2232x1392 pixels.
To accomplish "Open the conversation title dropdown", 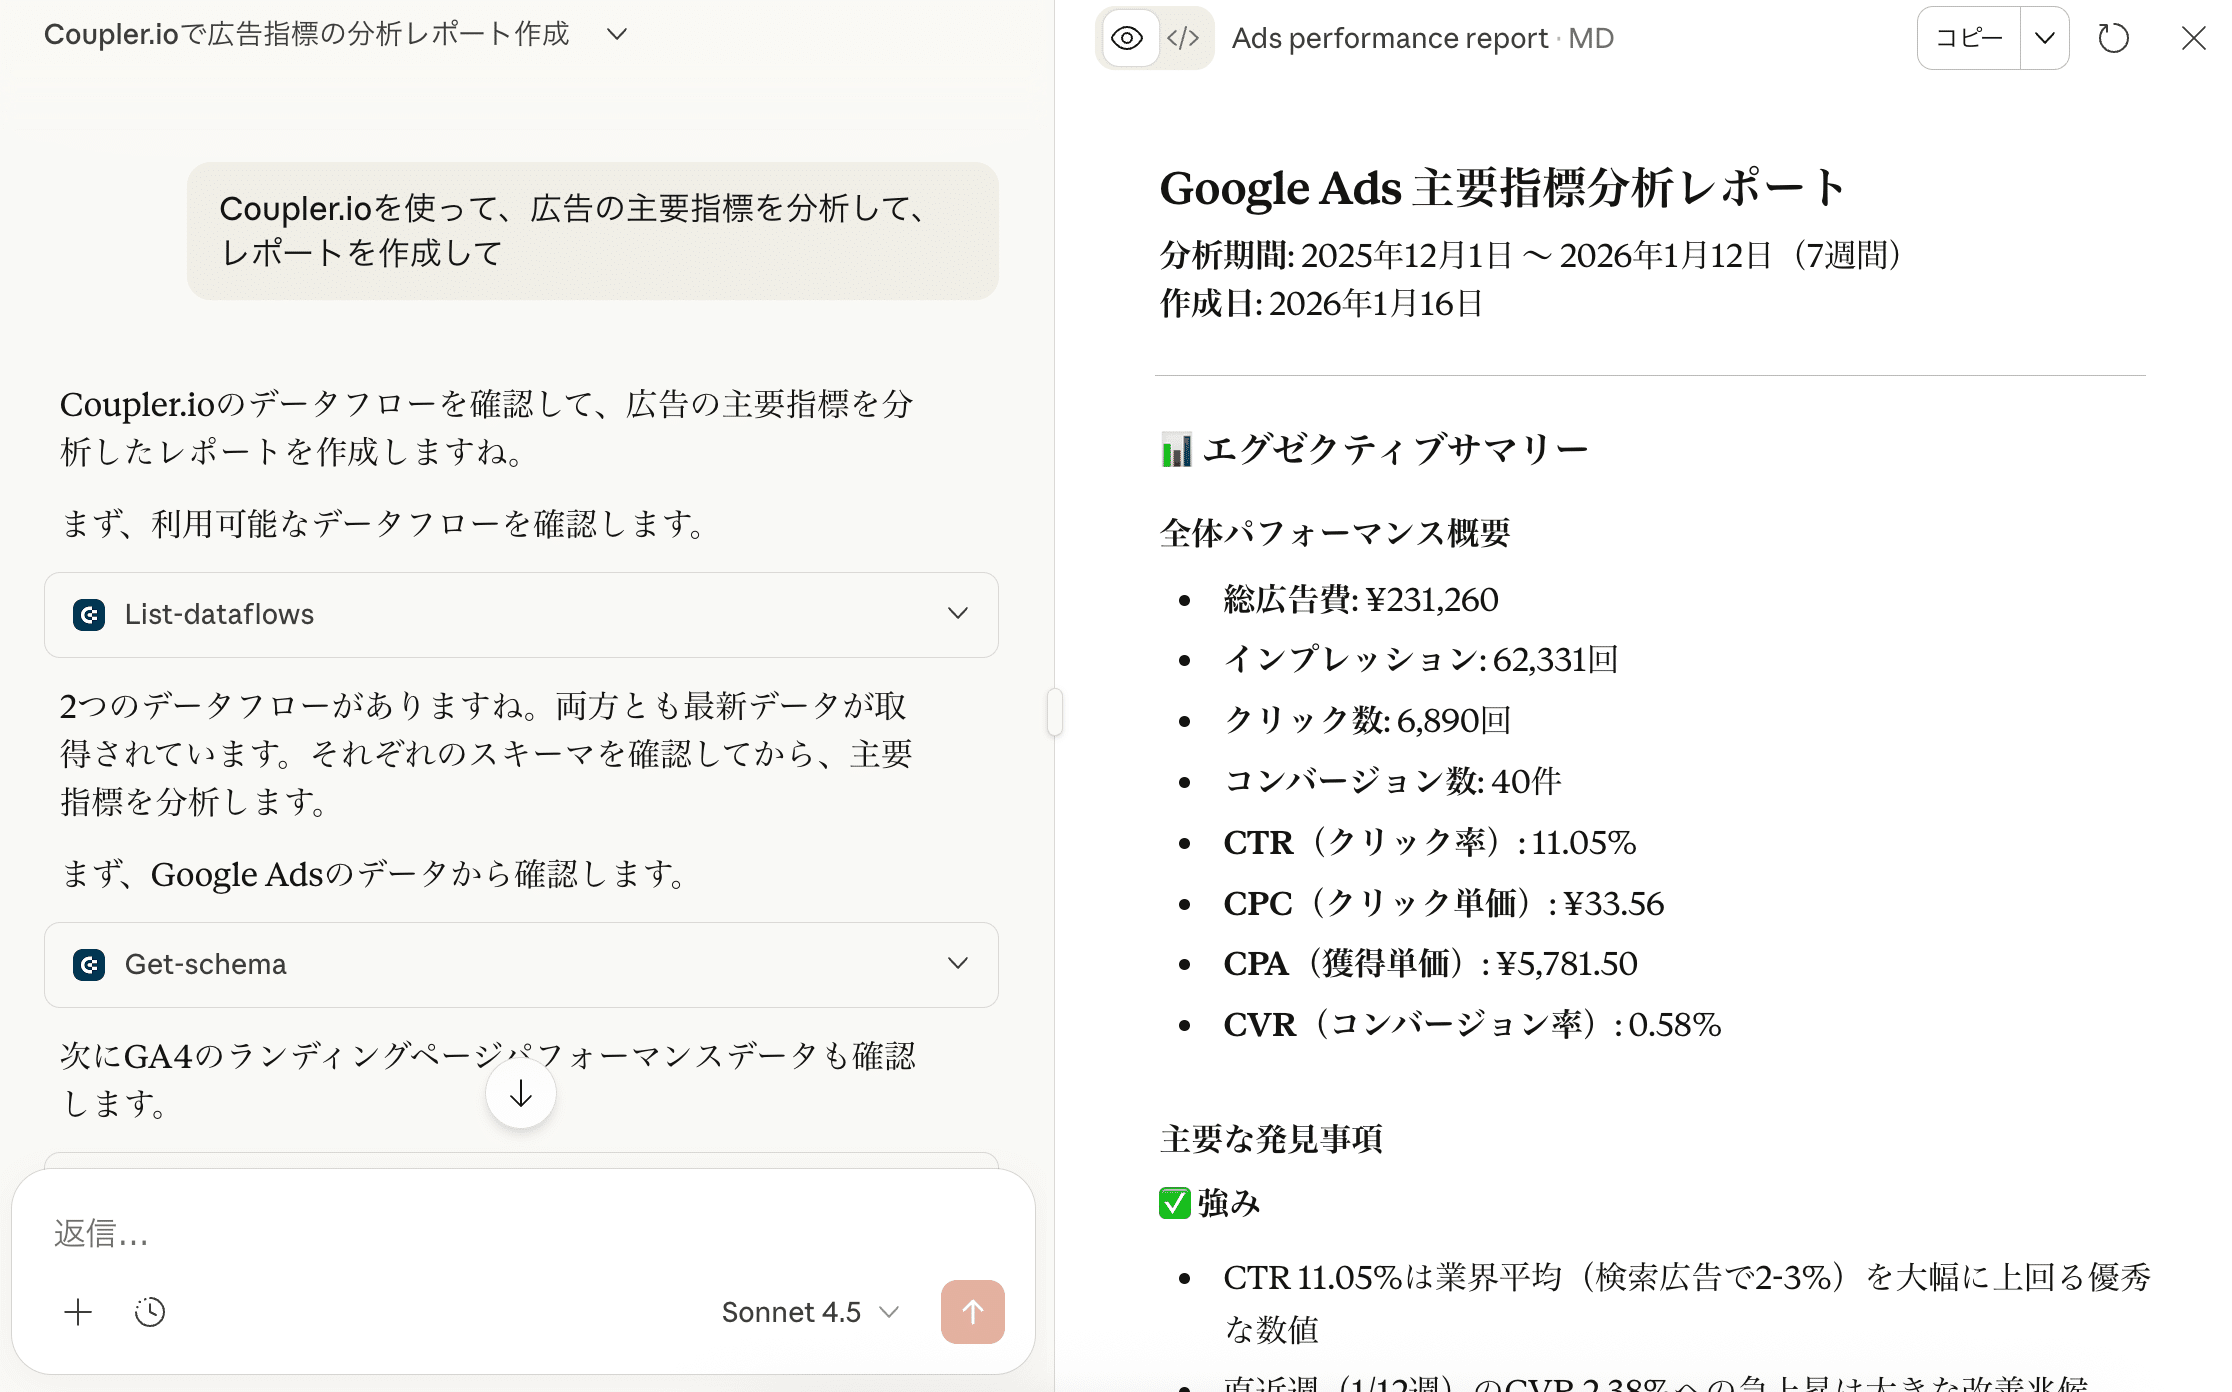I will [617, 34].
